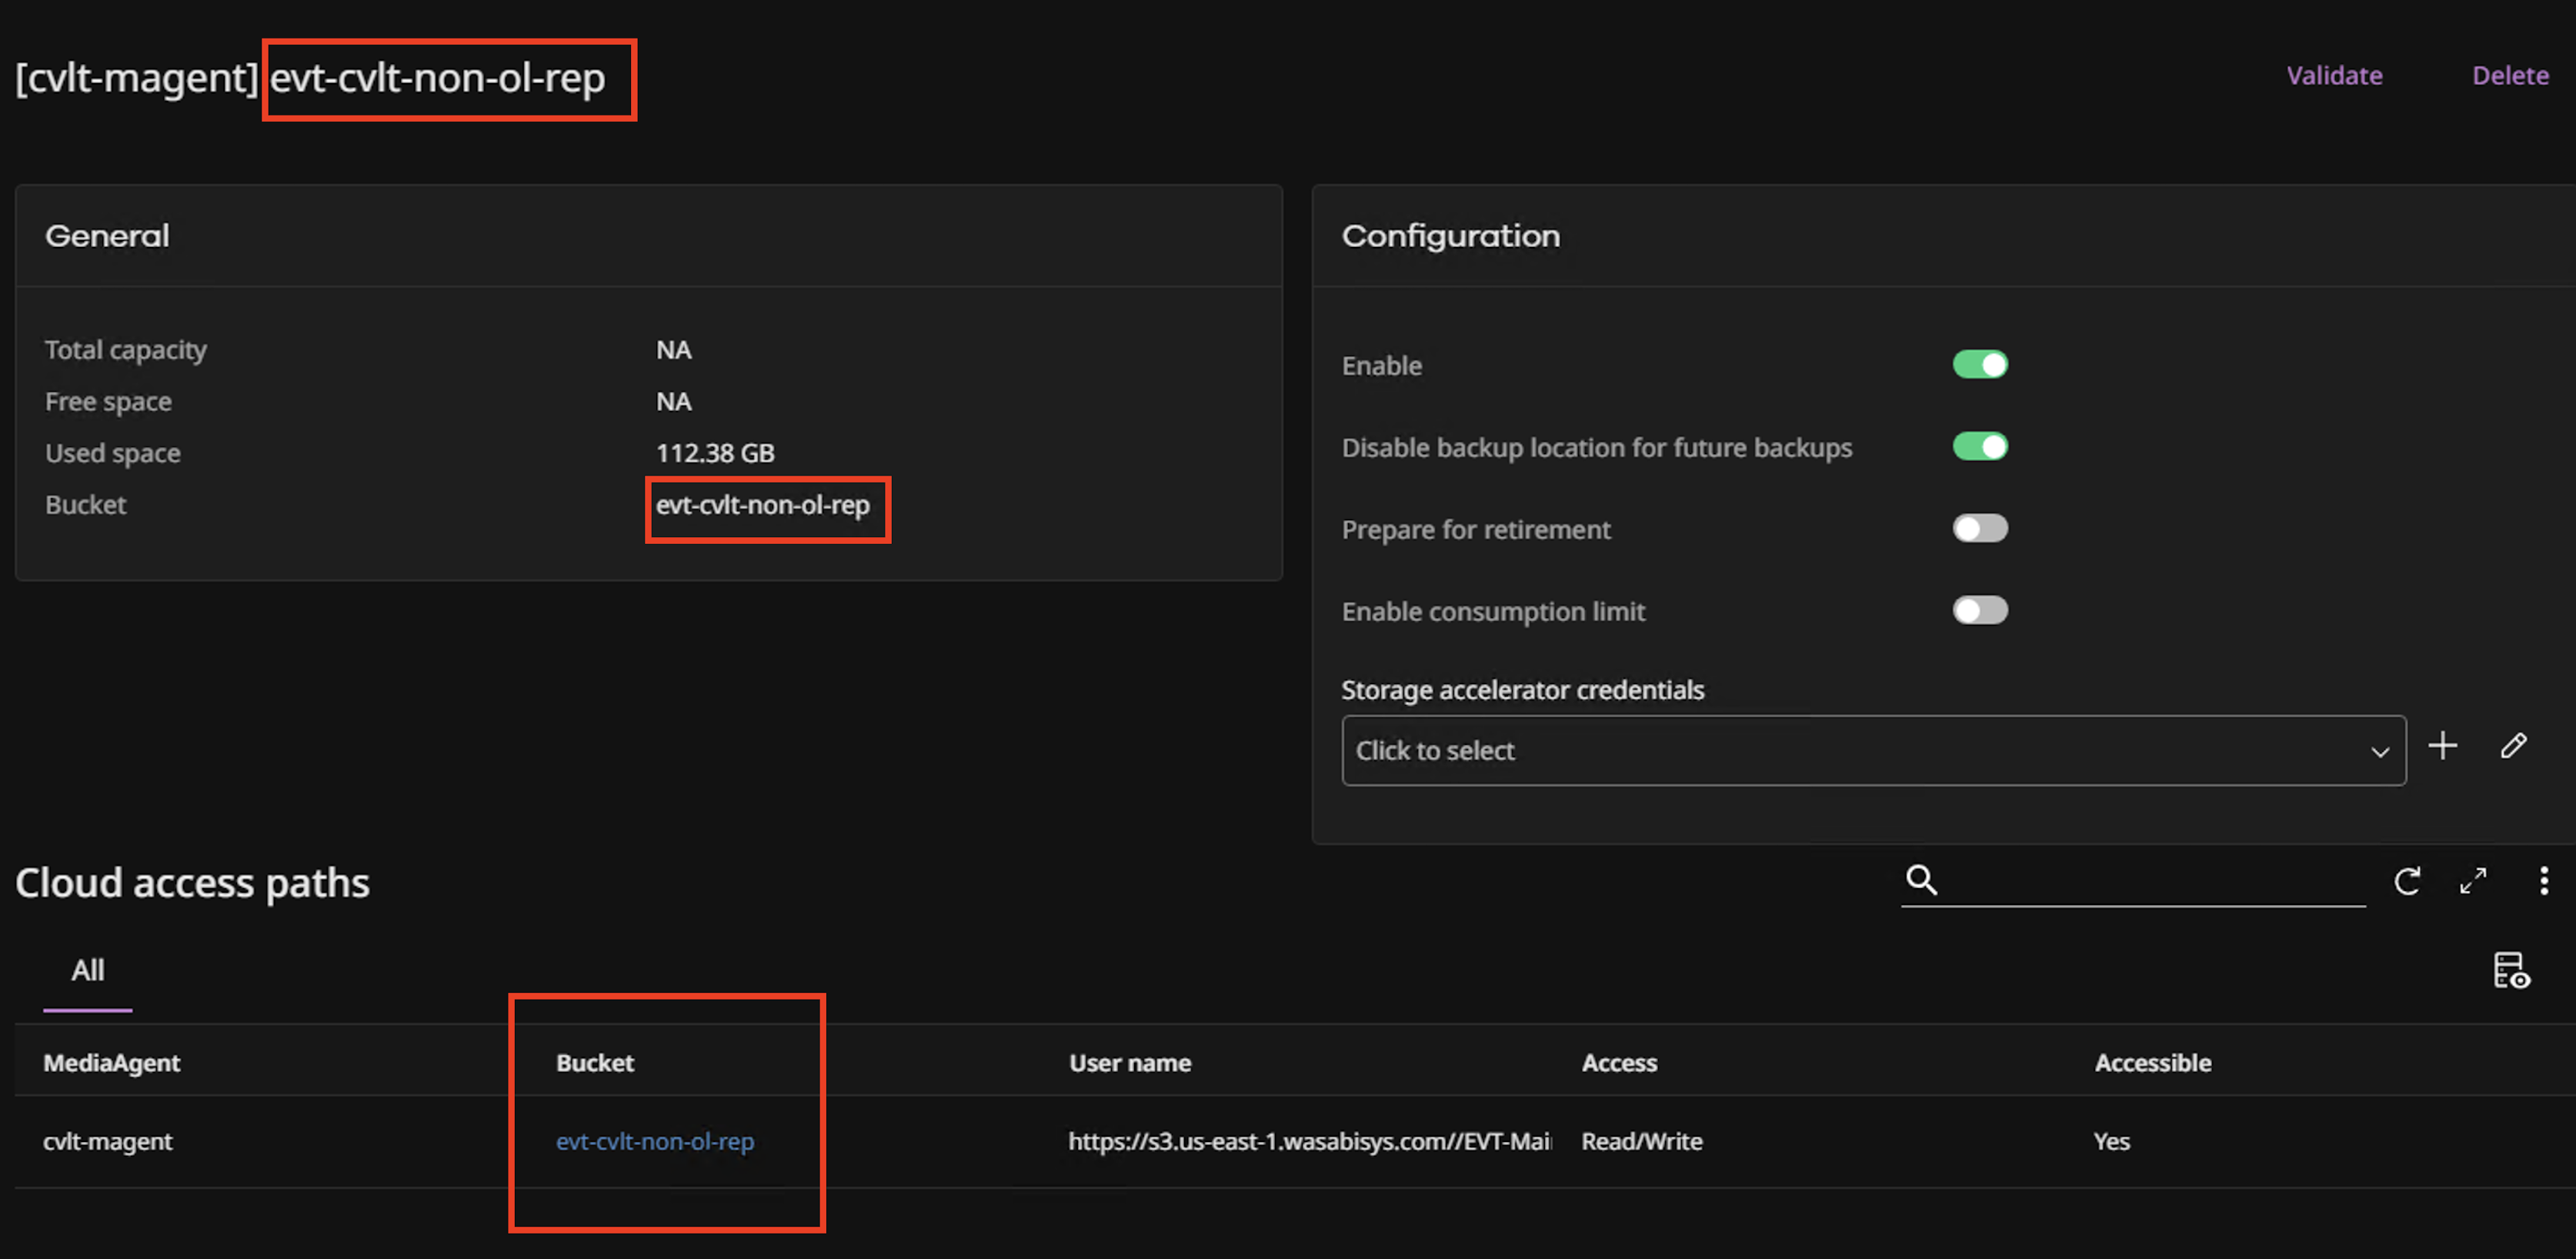Open three-dot more options menu
Image resolution: width=2576 pixels, height=1259 pixels.
pyautogui.click(x=2544, y=881)
